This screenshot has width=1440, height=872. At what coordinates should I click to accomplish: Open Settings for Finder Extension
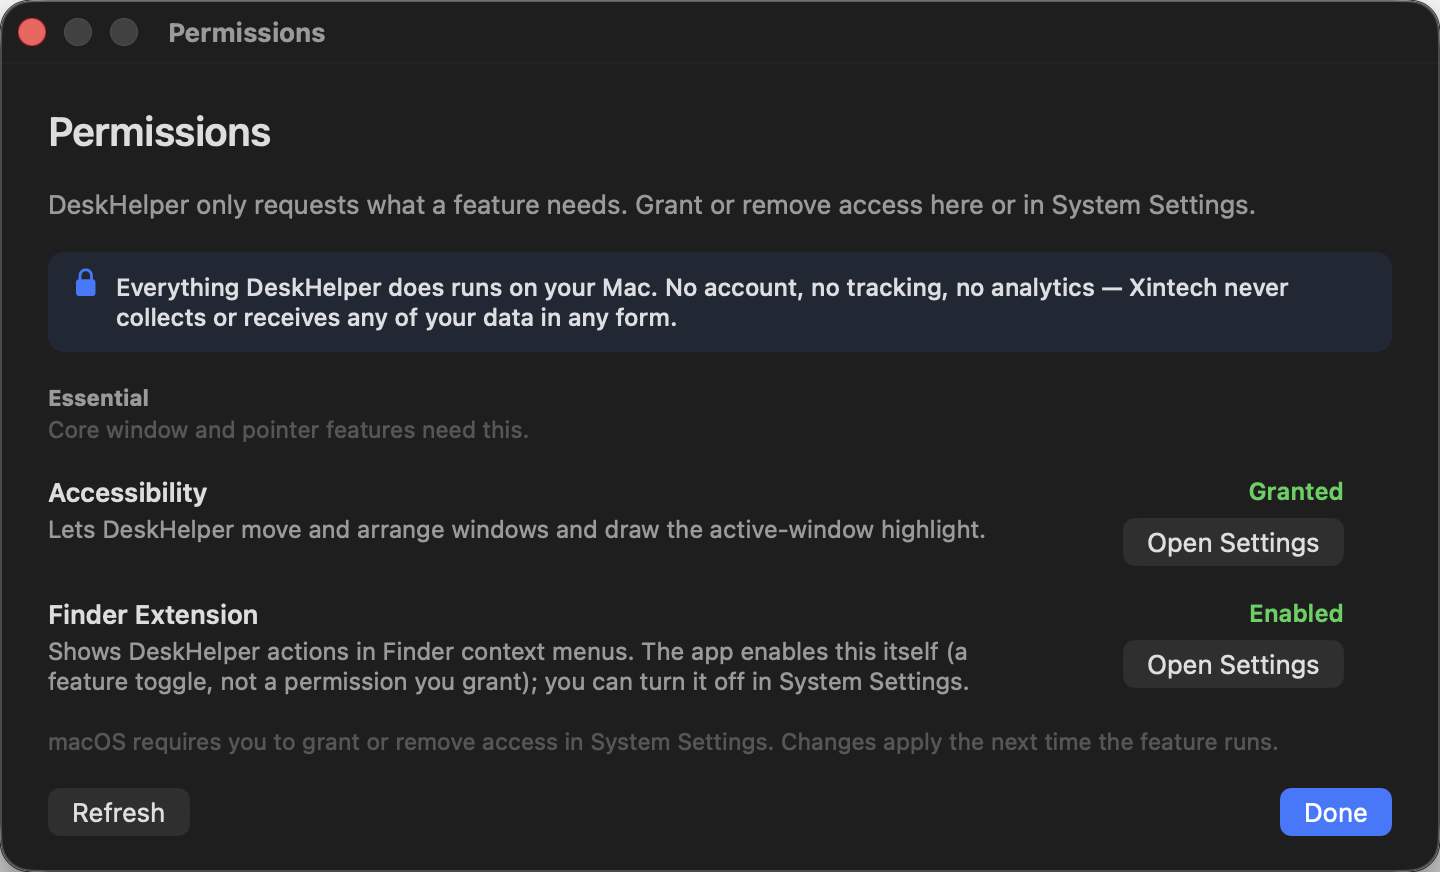click(1233, 664)
